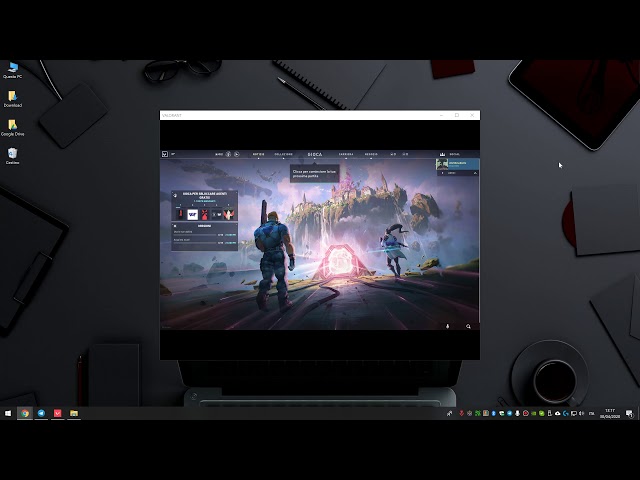Open the Download folder on desktop
This screenshot has width=640, height=480.
(12, 97)
